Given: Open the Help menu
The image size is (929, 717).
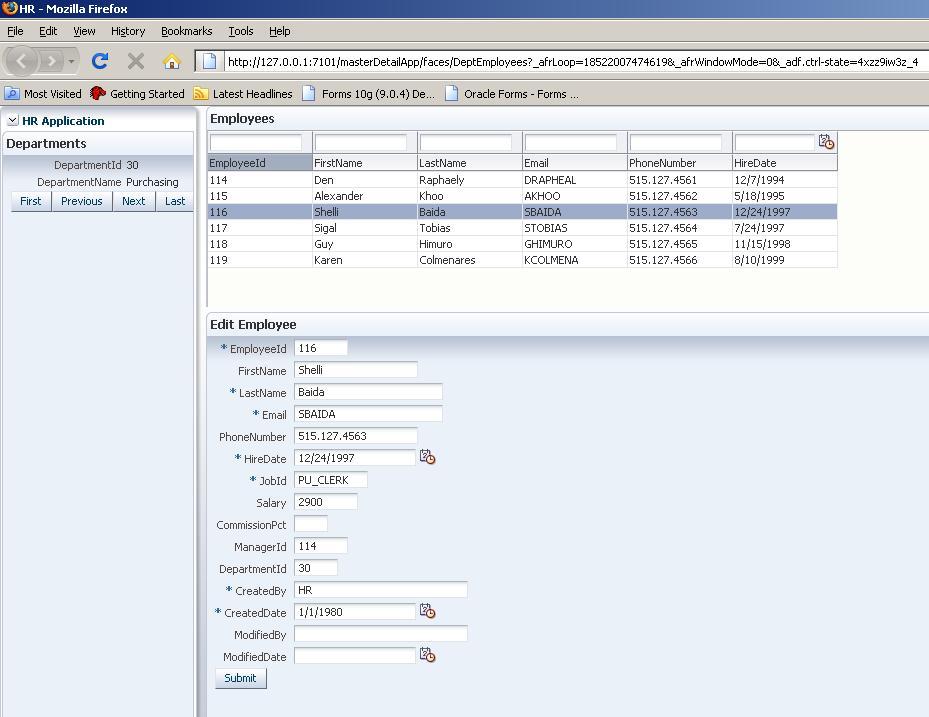Looking at the screenshot, I should coord(280,31).
